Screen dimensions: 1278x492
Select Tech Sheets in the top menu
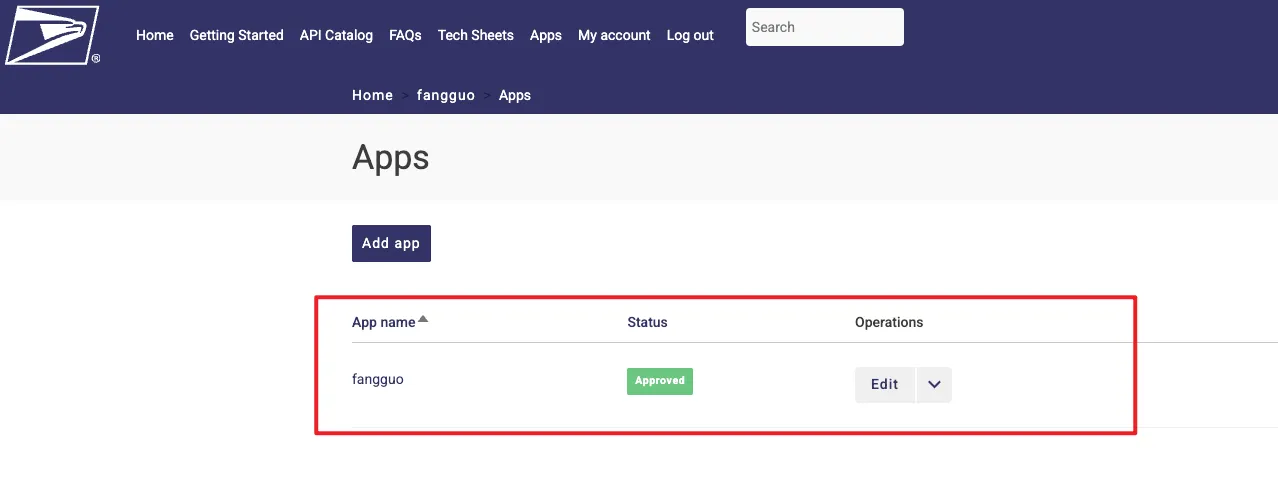point(475,35)
